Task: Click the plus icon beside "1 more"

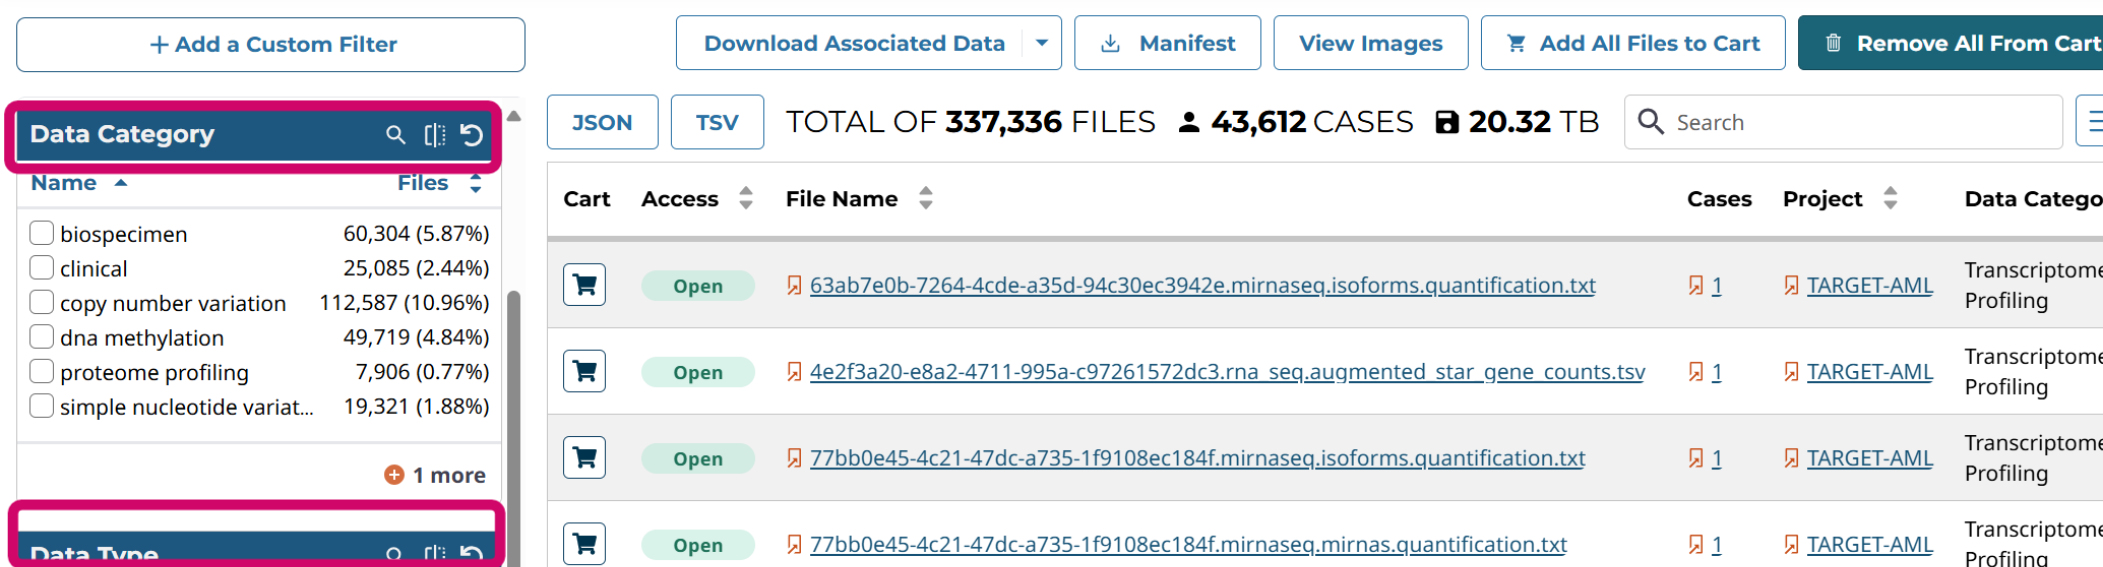Action: (x=394, y=475)
